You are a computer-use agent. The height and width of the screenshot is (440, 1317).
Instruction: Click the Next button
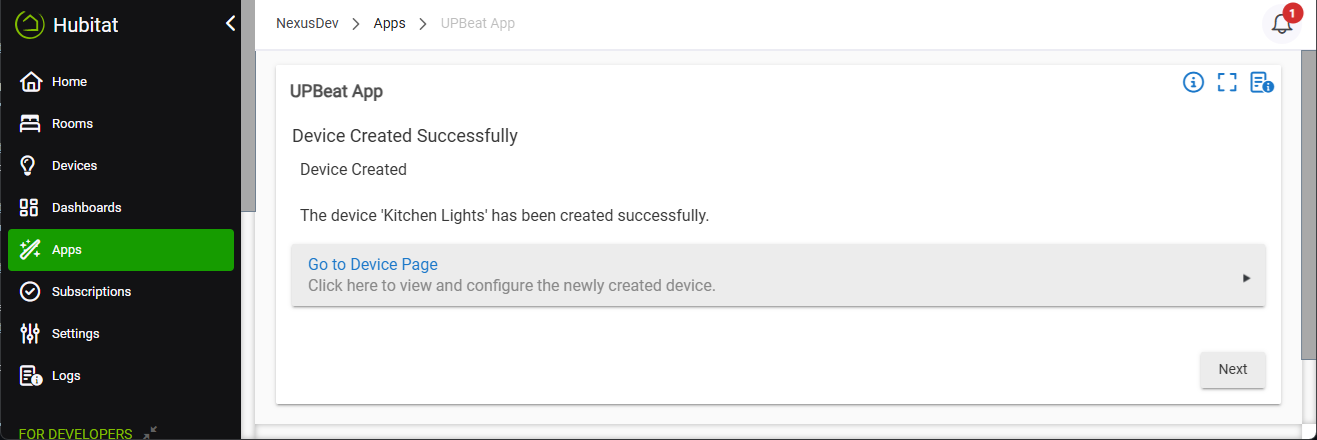click(x=1232, y=370)
